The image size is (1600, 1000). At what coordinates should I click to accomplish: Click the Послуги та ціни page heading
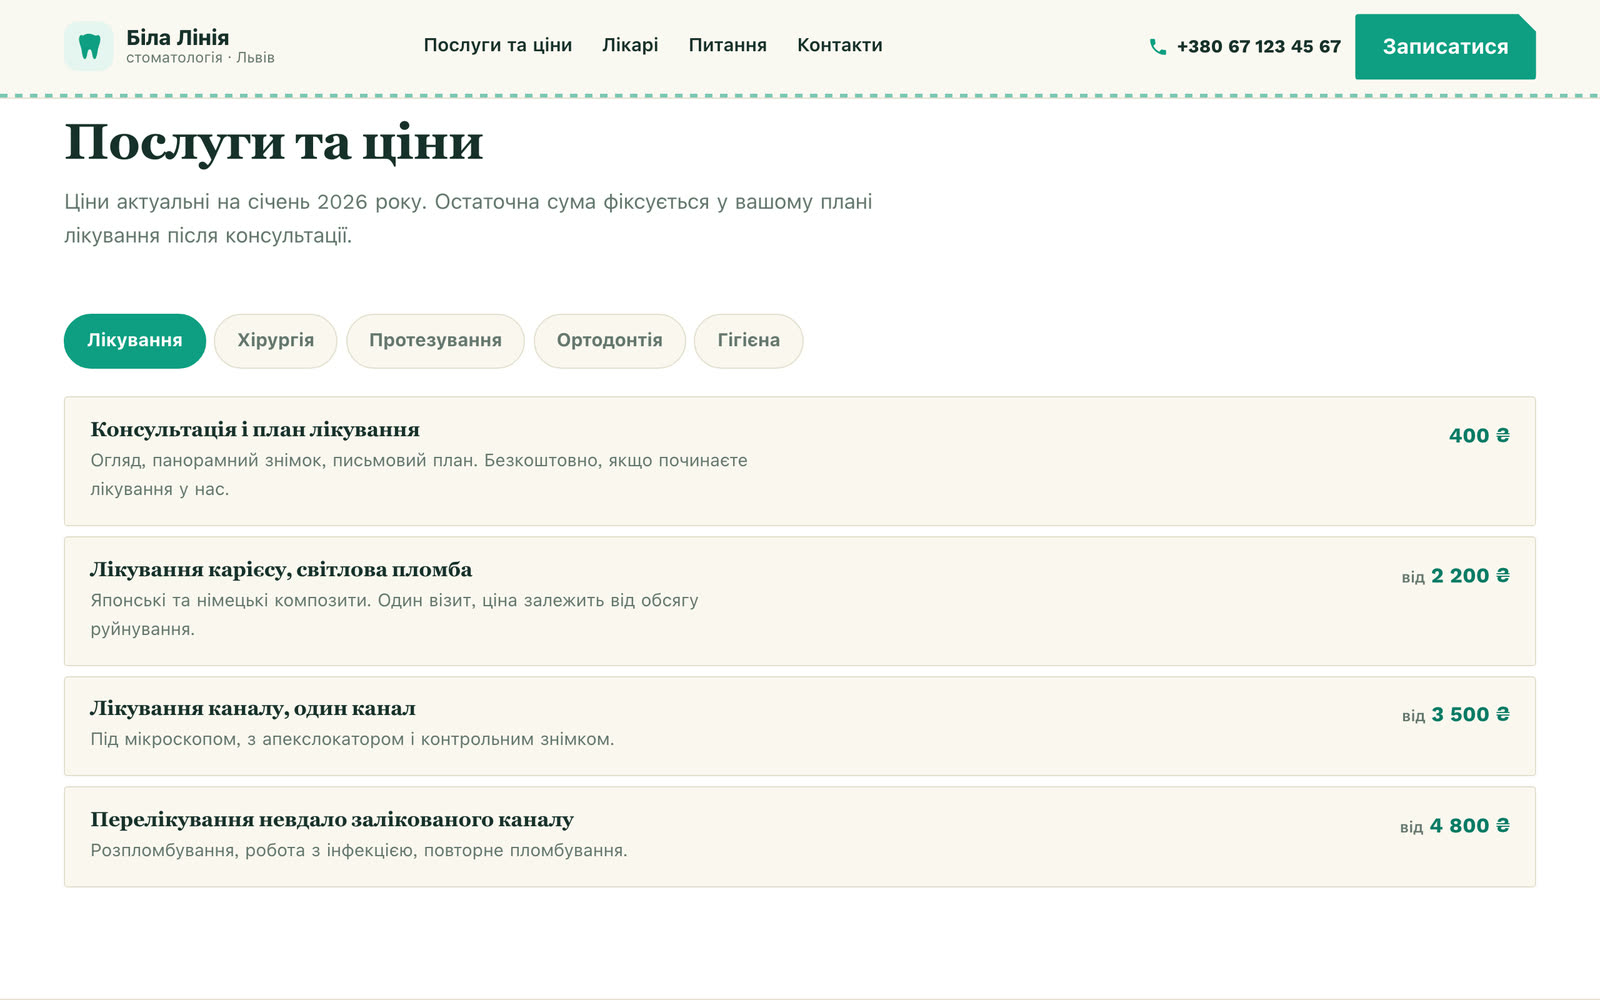click(274, 143)
